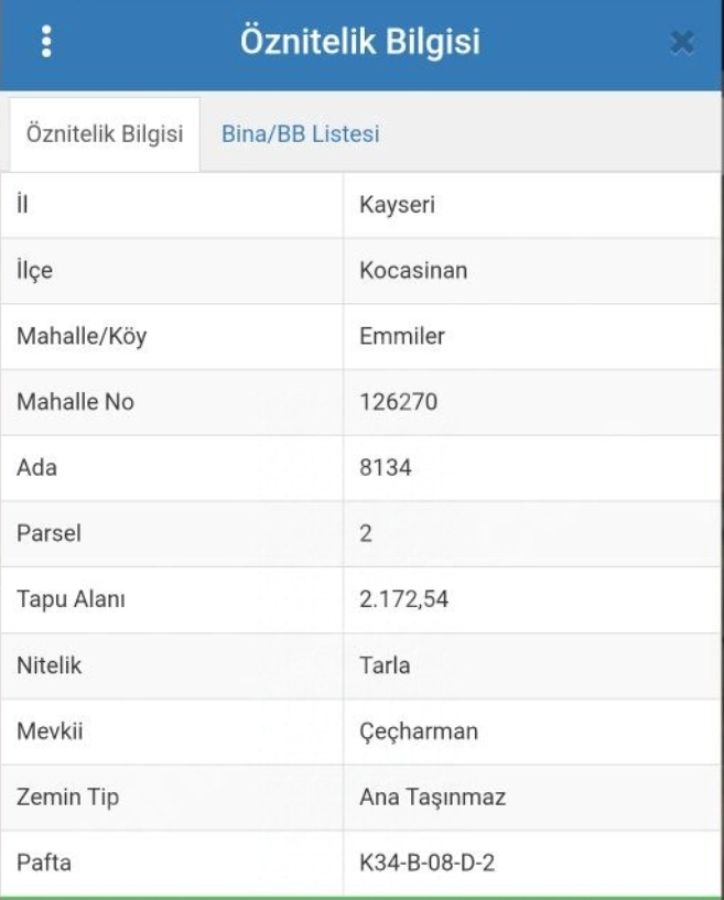Click the Zemin Tip row label
724x900 pixels.
68,797
